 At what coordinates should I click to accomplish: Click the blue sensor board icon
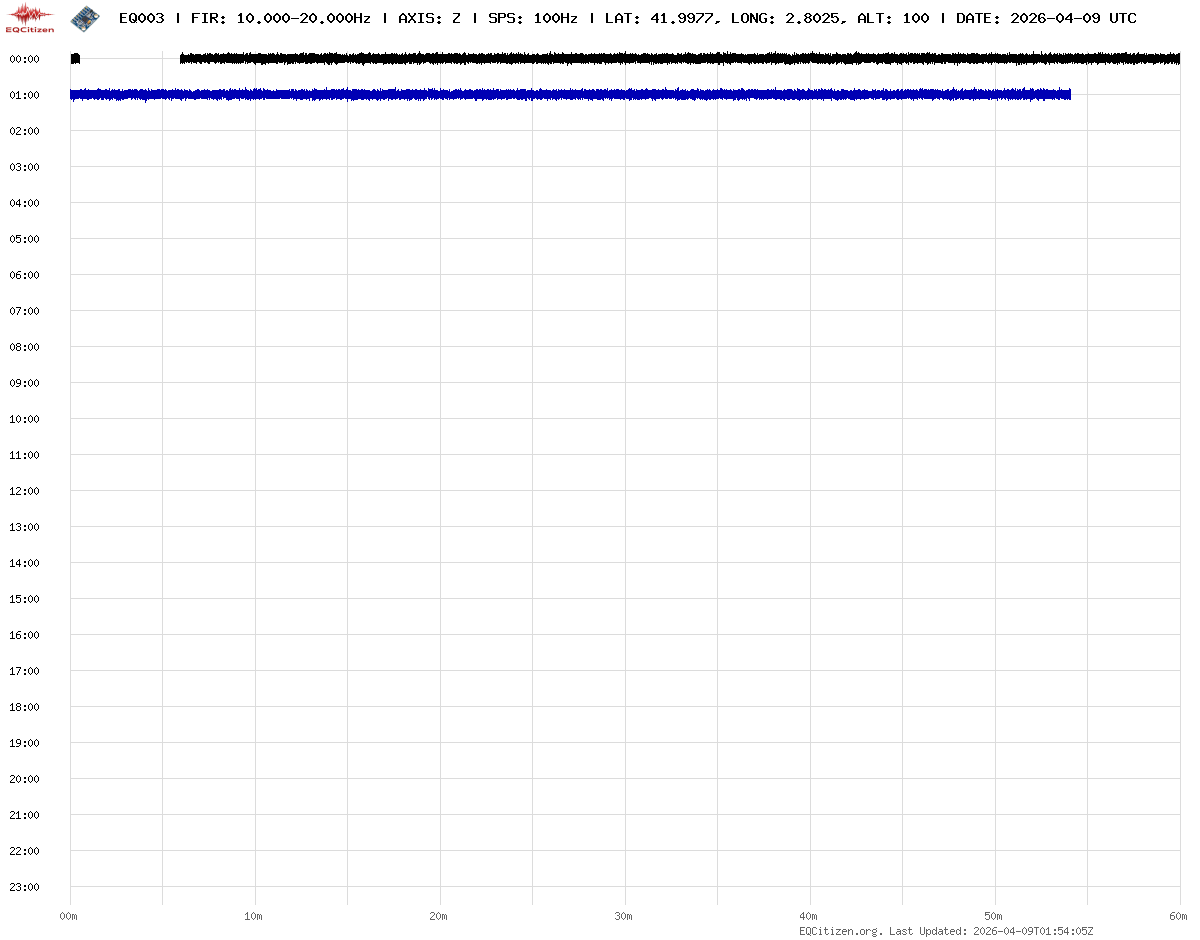85,17
